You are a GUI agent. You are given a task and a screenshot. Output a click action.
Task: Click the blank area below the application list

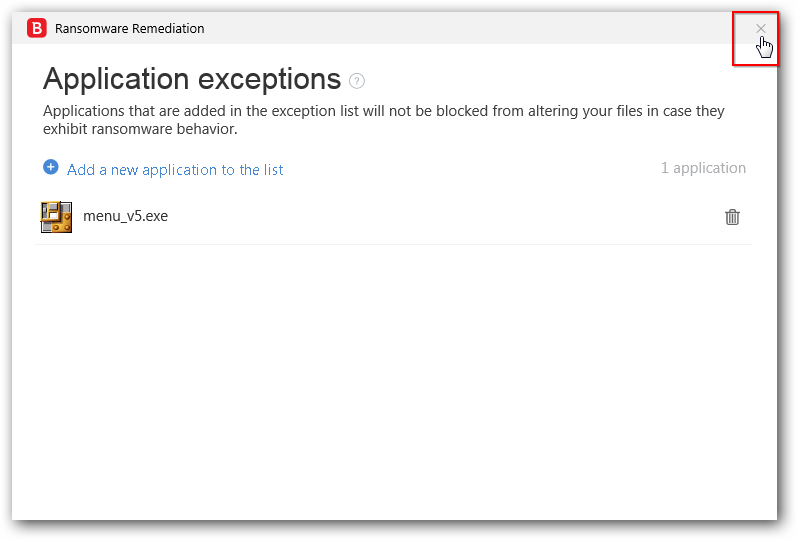click(x=394, y=380)
